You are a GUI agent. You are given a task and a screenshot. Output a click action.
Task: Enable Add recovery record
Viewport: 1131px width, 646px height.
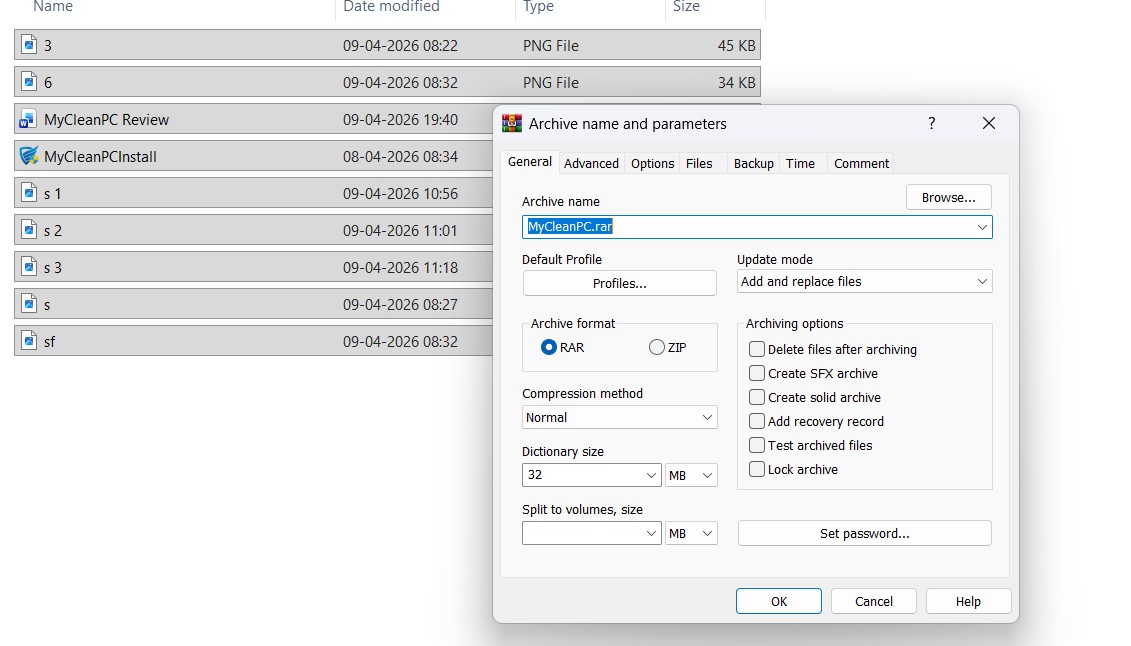pyautogui.click(x=757, y=421)
